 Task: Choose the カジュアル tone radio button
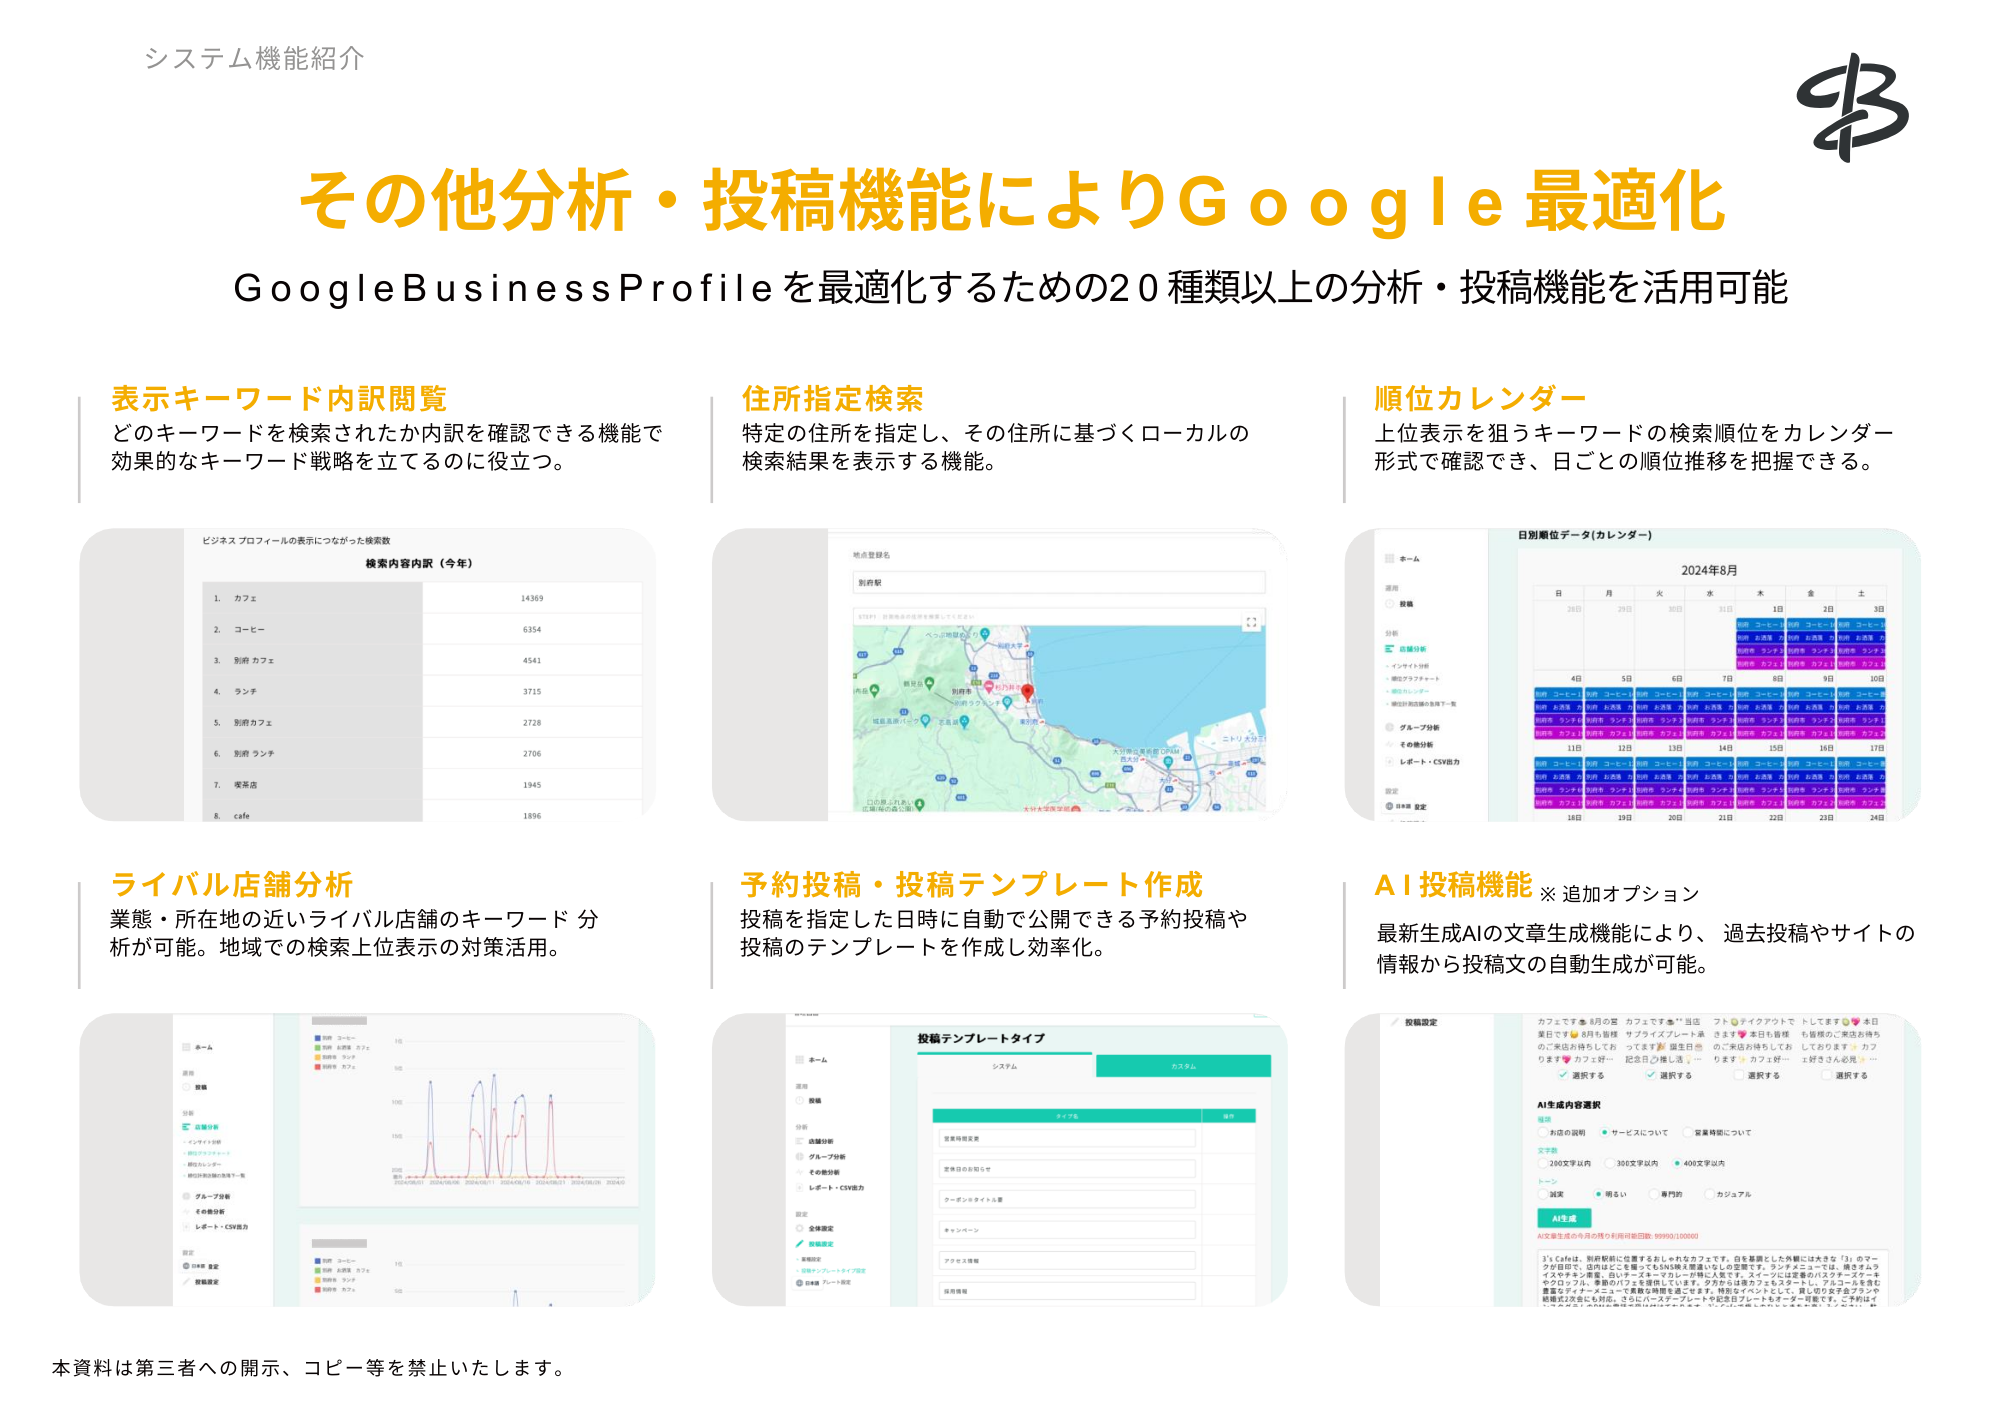[1709, 1194]
